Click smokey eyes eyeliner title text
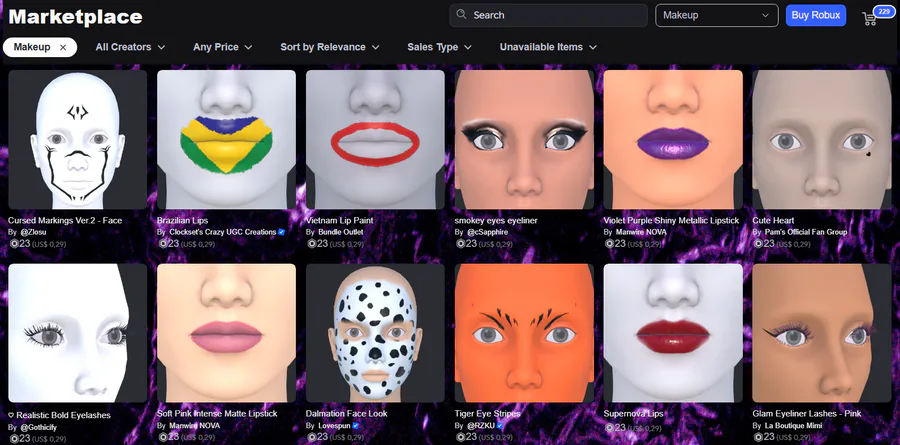This screenshot has width=900, height=445. click(x=496, y=220)
